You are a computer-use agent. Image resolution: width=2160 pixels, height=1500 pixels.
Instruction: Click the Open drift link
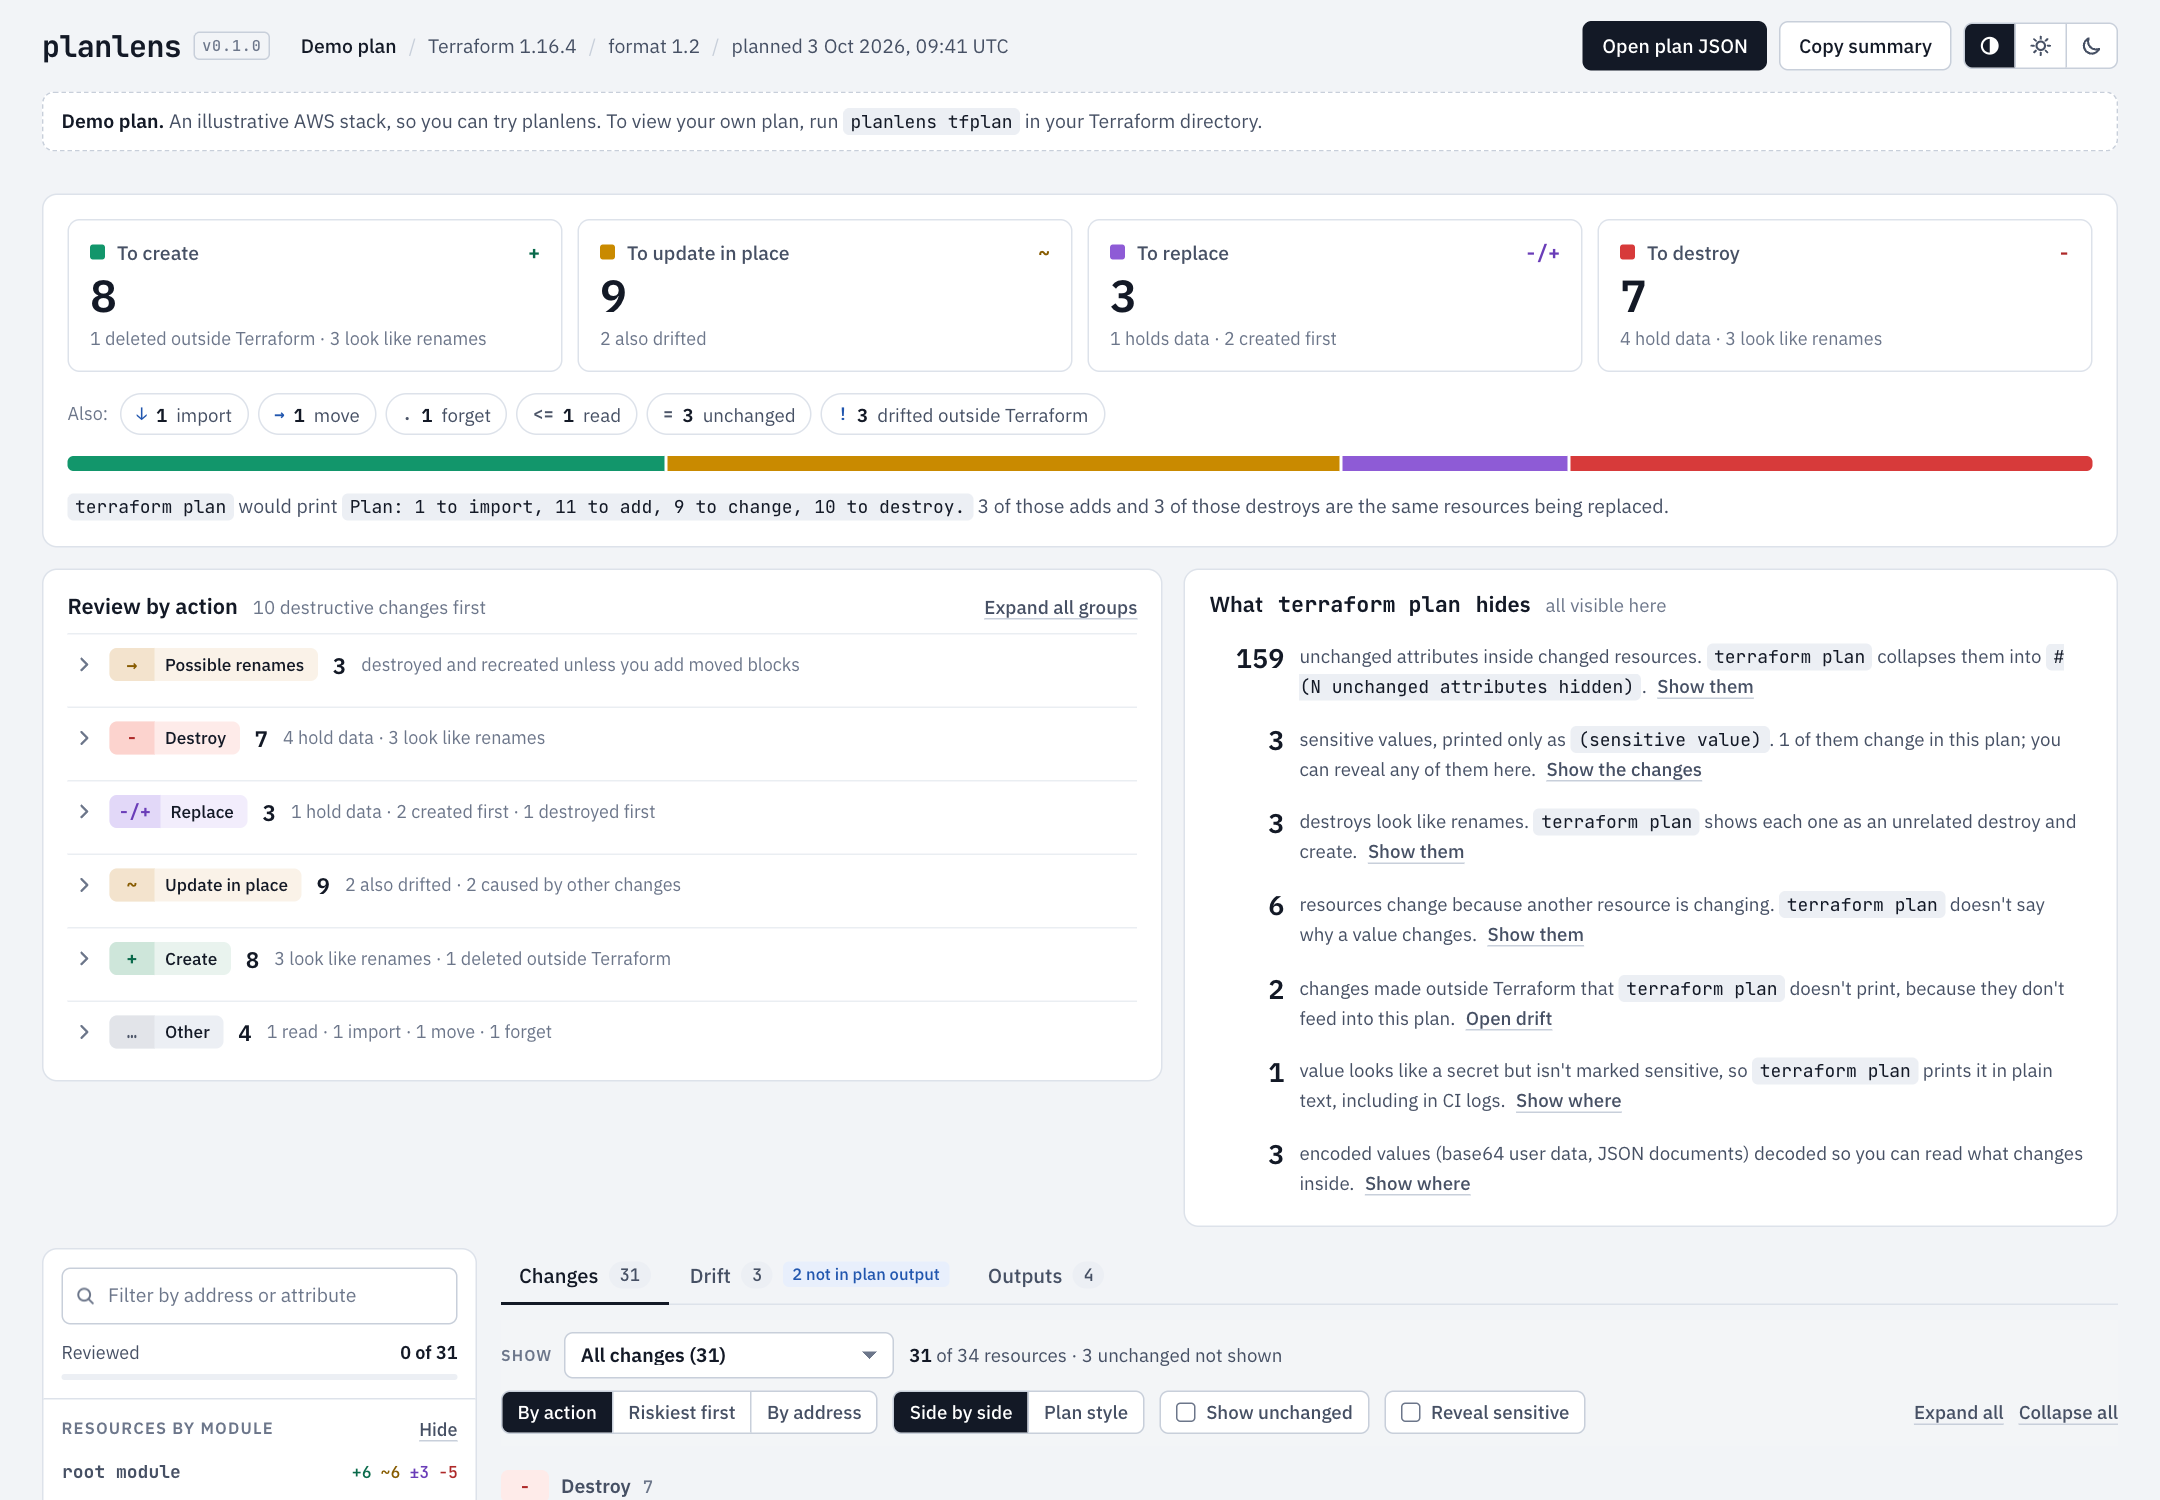1509,1019
